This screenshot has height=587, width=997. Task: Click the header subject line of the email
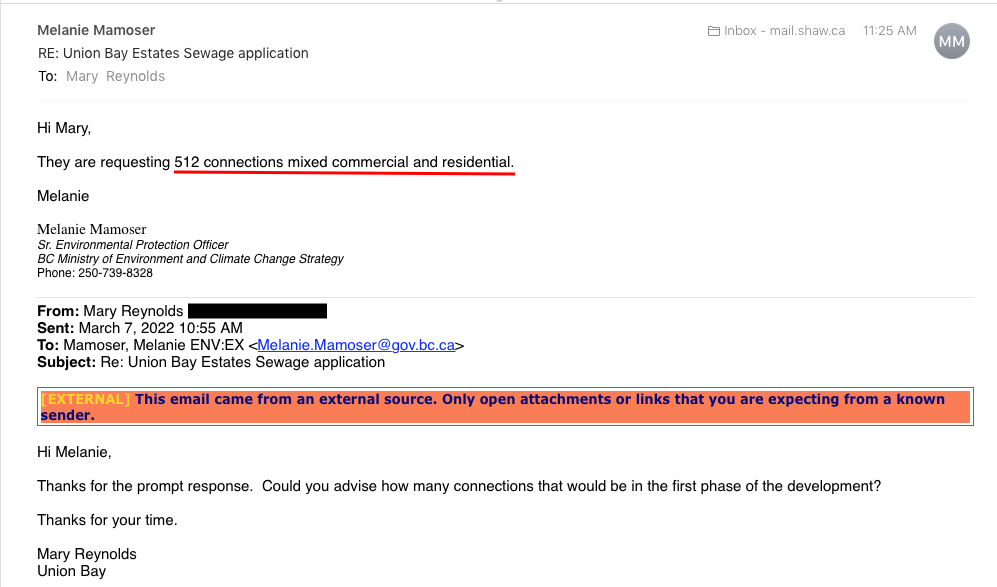coord(173,53)
